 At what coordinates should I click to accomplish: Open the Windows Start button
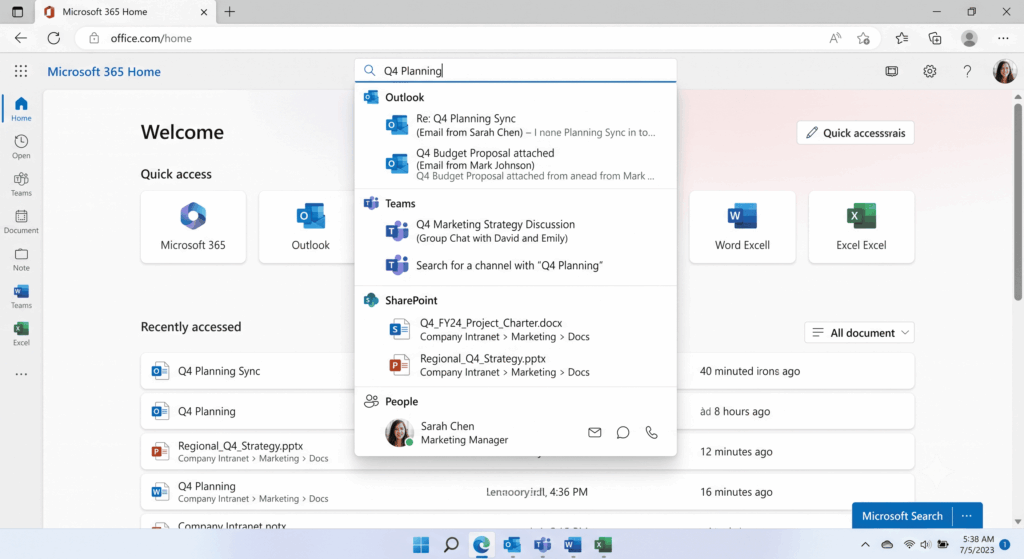click(x=421, y=545)
